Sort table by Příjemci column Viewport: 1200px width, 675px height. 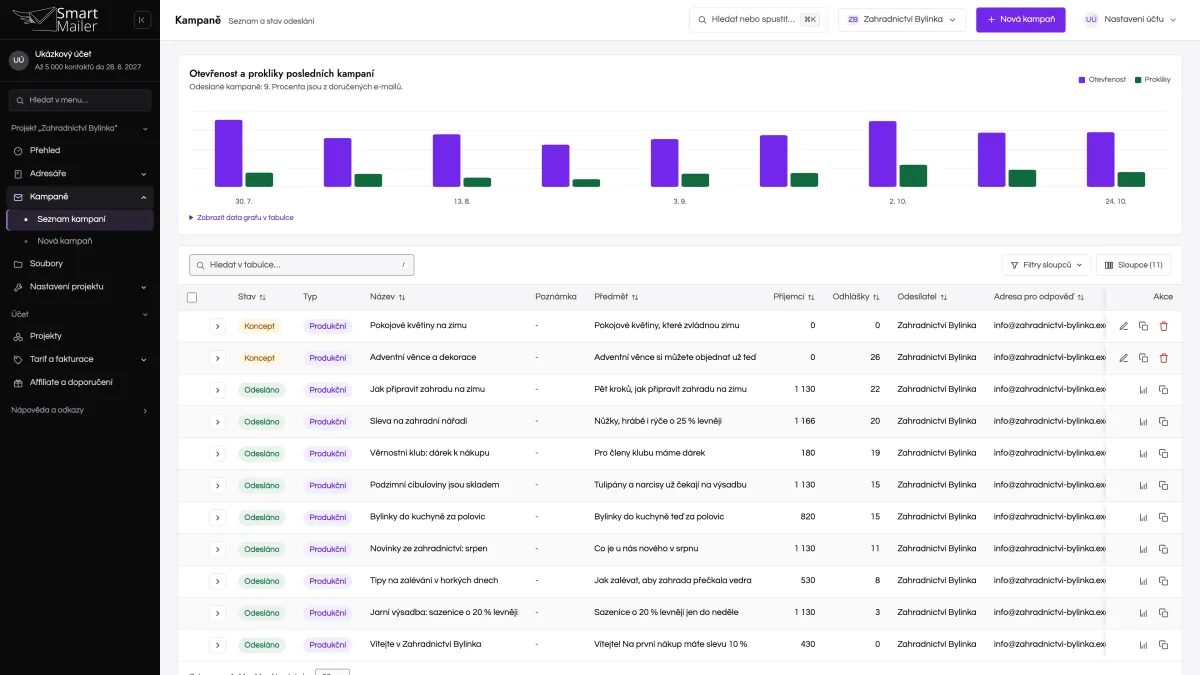point(794,297)
